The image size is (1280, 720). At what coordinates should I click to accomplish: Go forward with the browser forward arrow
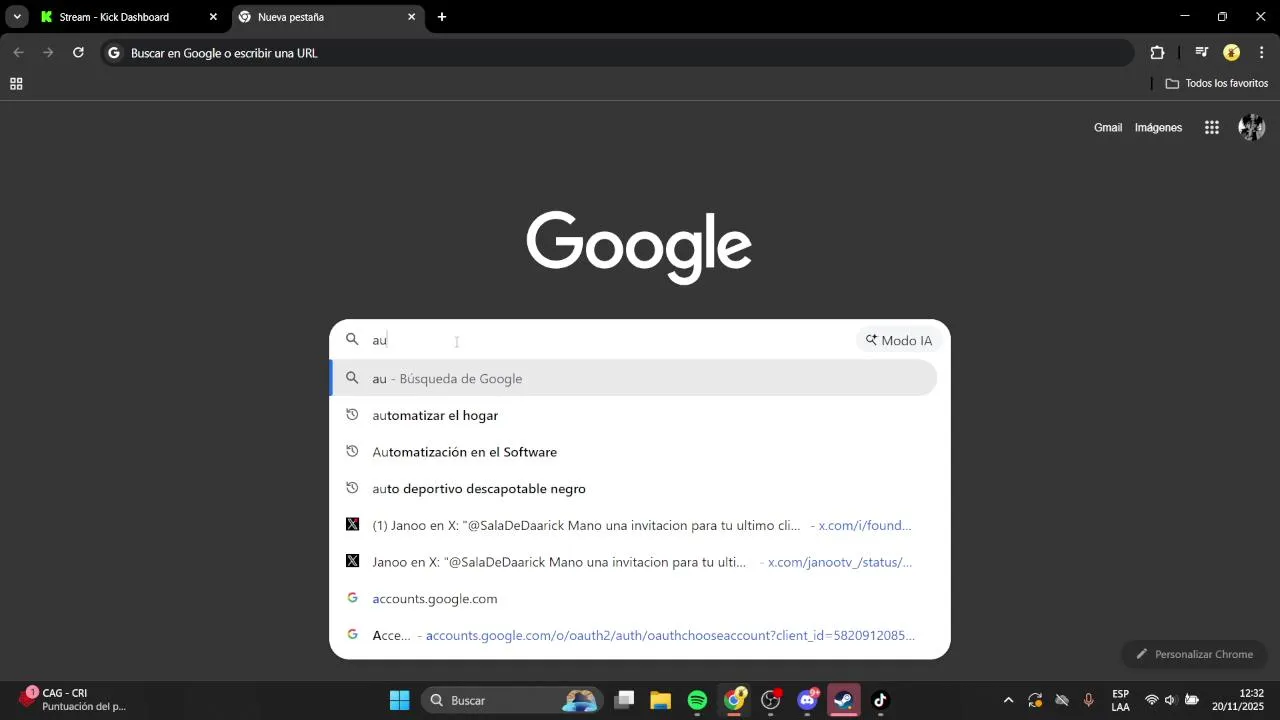47,53
